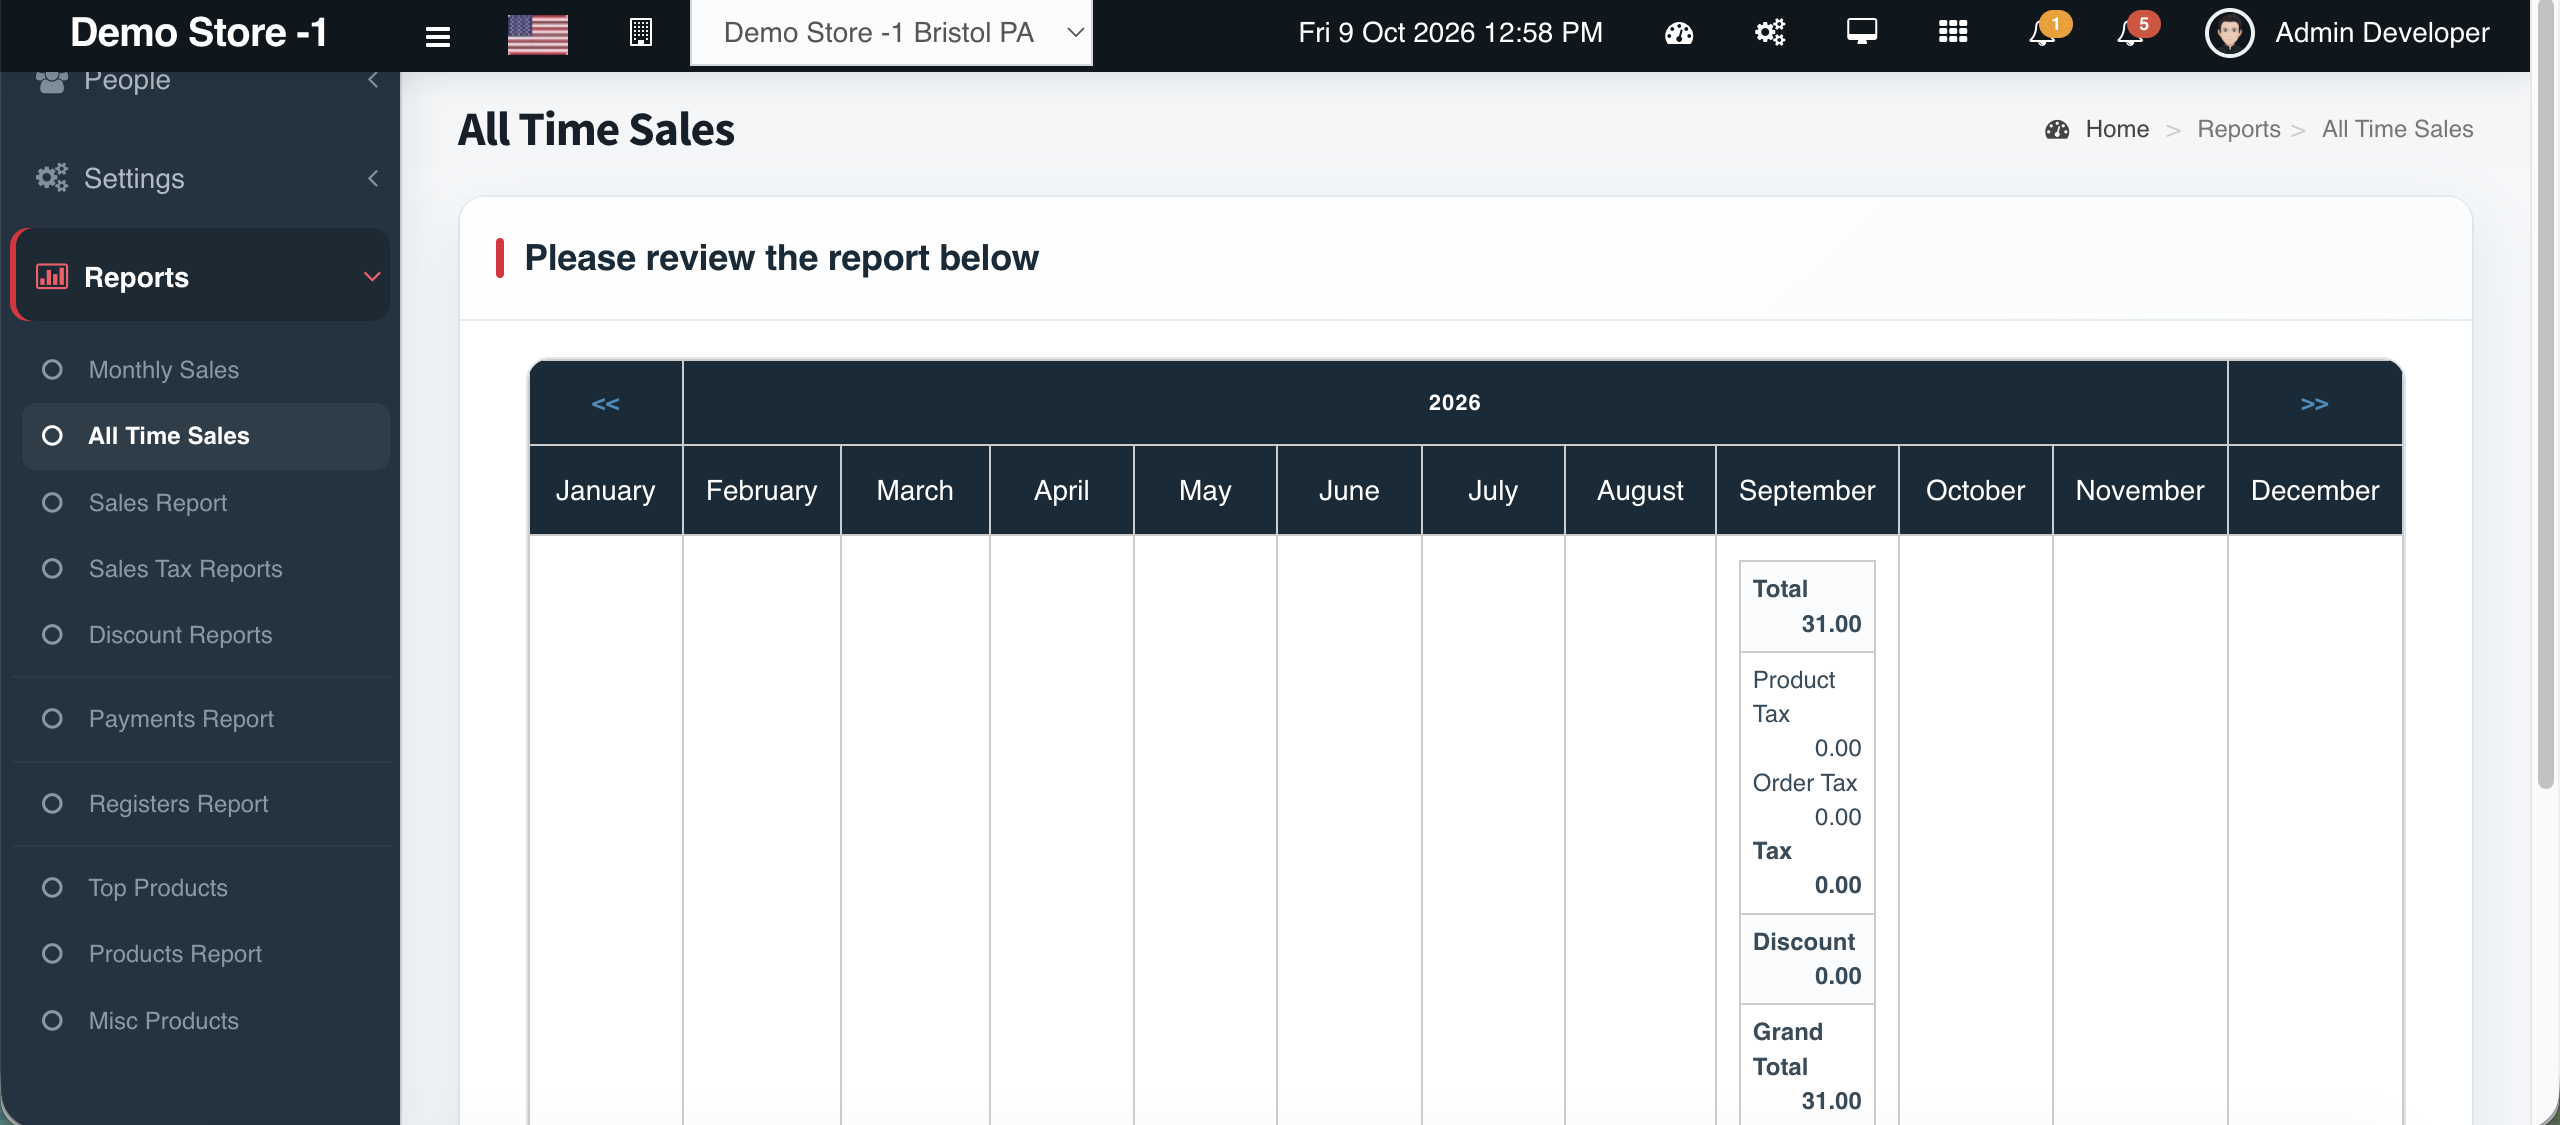Screen dimensions: 2560x1125
Task: Select All Time Sales in the sidebar
Action: [x=206, y=436]
